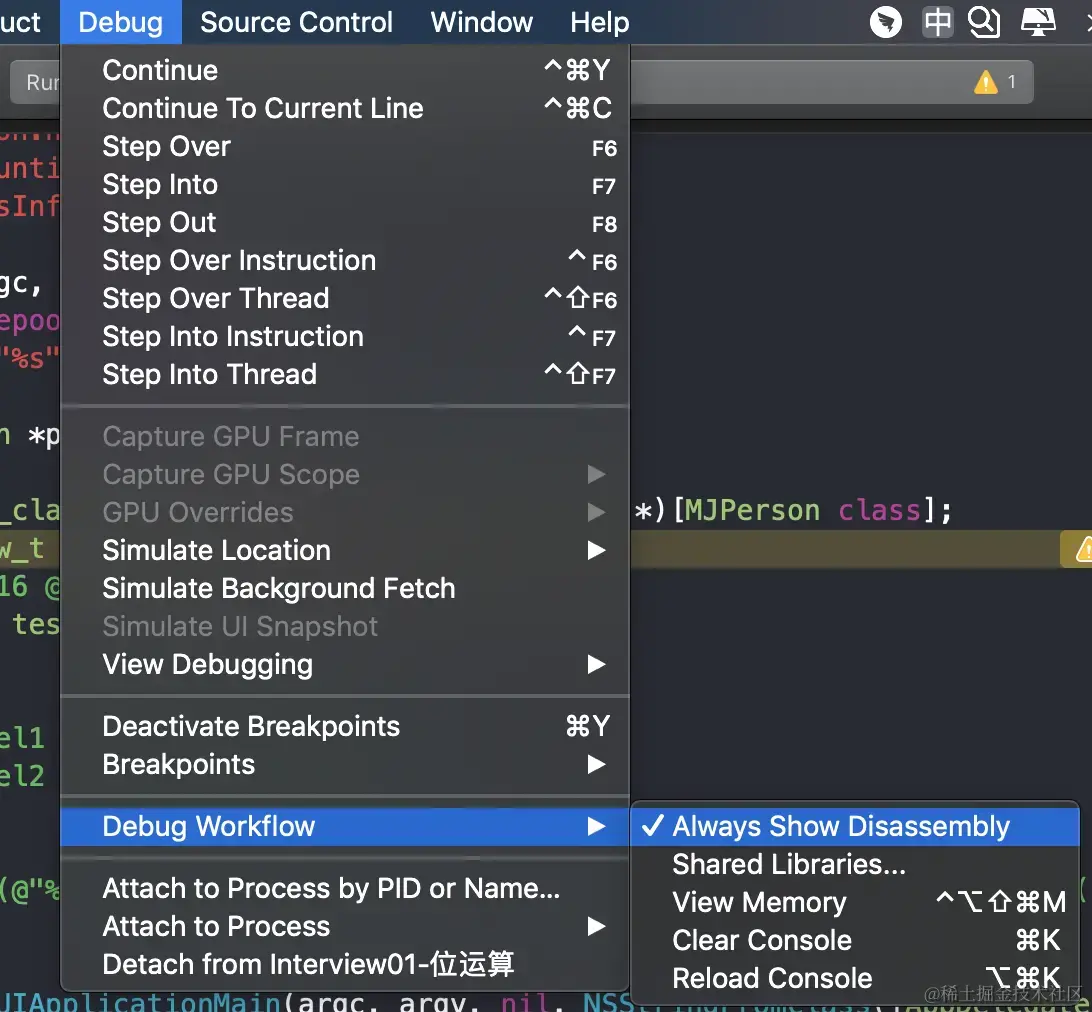Expand the Debug Workflow submenu

tap(345, 827)
